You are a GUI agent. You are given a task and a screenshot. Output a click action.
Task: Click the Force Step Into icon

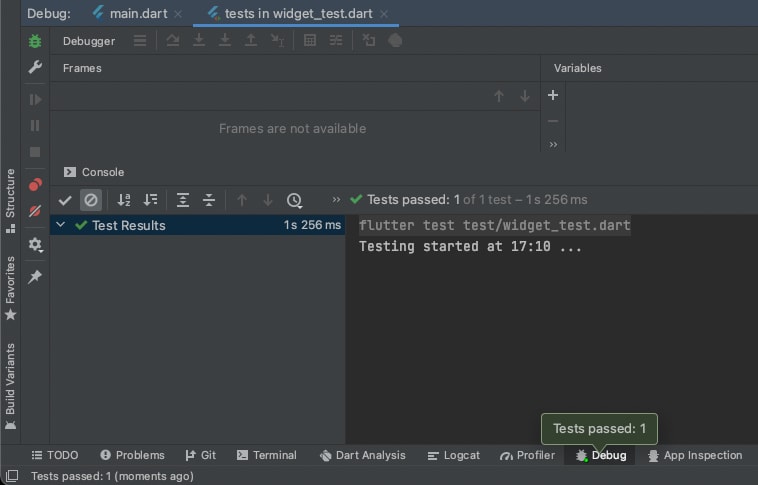[224, 41]
